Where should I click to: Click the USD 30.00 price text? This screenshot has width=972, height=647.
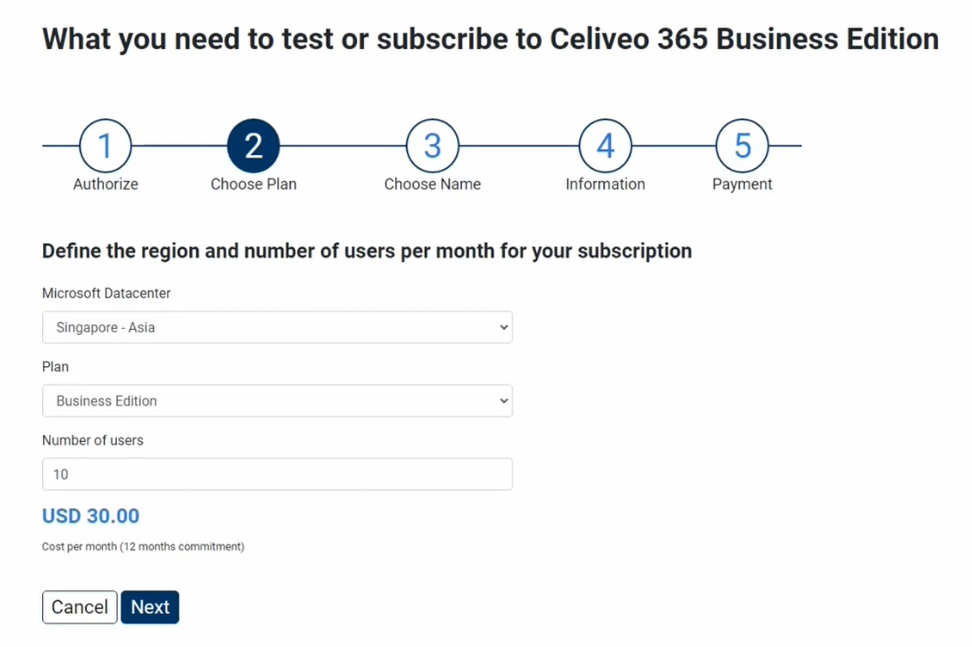click(x=91, y=516)
